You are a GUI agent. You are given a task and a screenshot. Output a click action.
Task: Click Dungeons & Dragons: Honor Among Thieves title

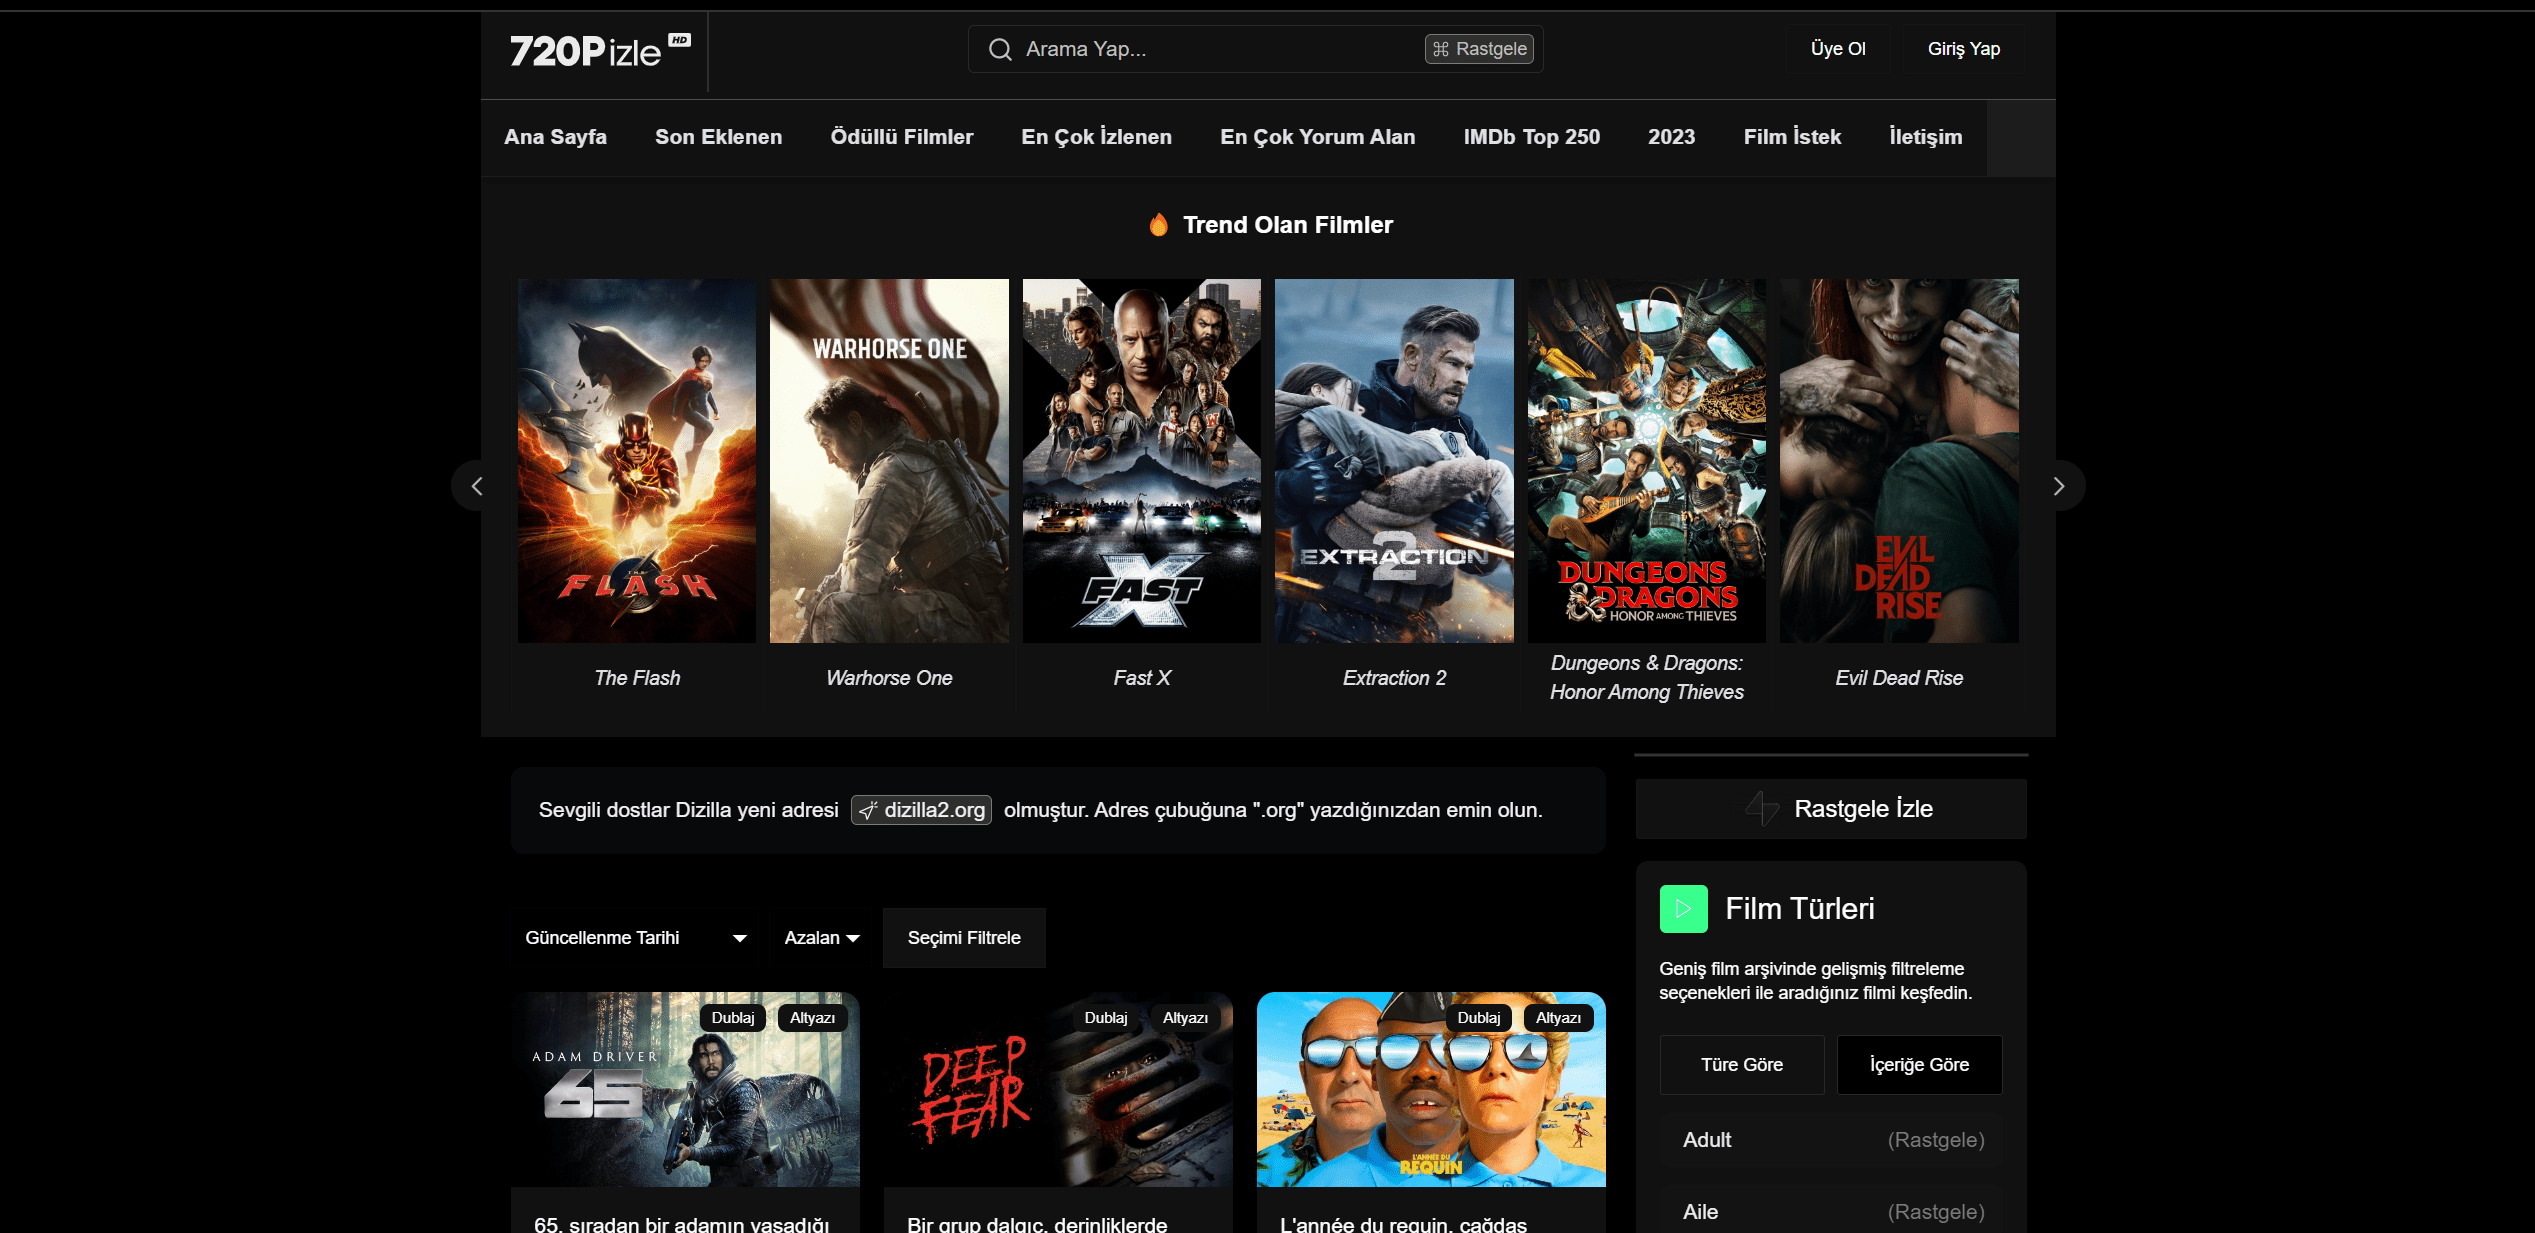click(1647, 678)
